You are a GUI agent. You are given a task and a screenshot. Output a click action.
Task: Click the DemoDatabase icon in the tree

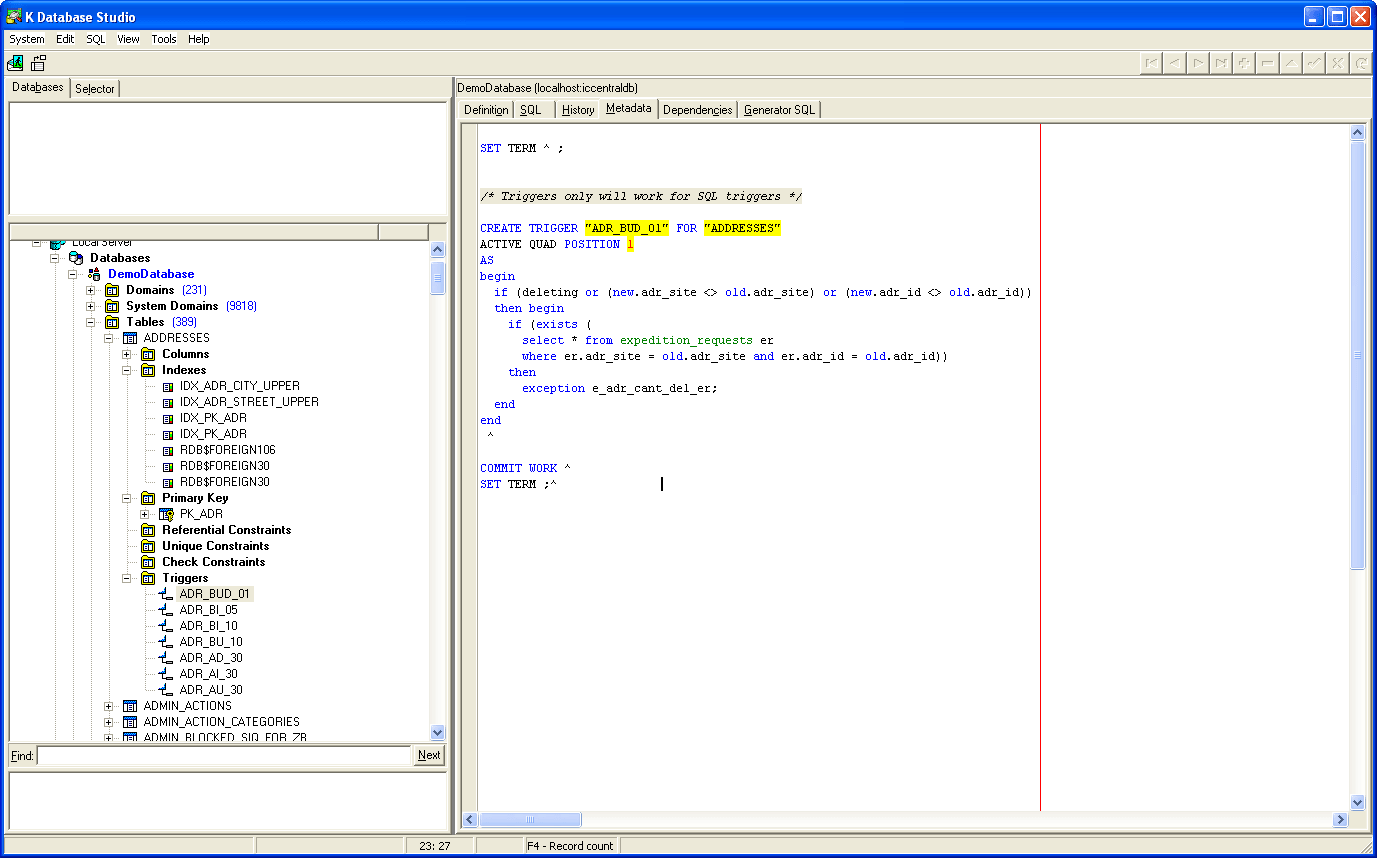[94, 274]
